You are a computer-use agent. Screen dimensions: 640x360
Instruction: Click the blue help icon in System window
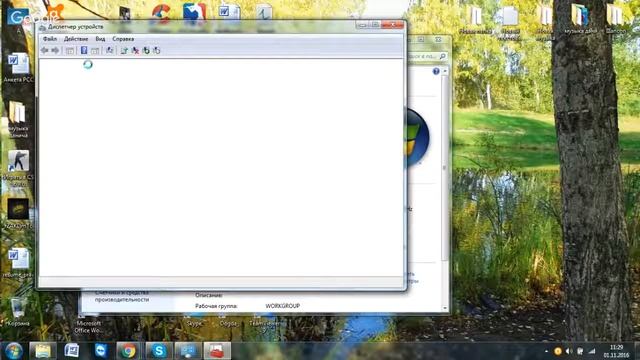point(436,71)
